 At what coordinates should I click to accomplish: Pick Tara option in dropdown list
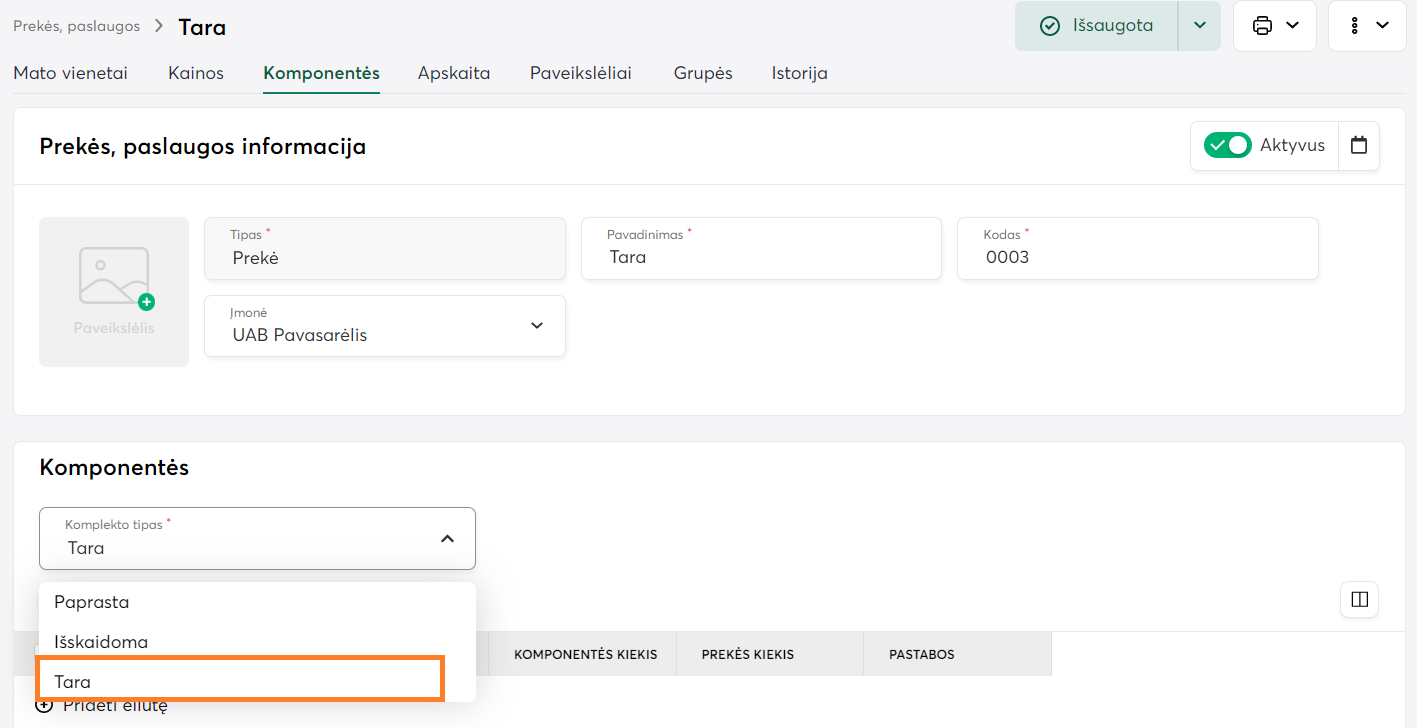[73, 682]
